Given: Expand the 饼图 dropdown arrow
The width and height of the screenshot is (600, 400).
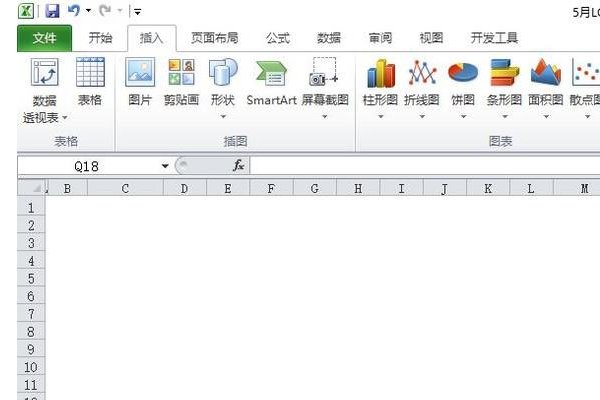Looking at the screenshot, I should pos(463,116).
